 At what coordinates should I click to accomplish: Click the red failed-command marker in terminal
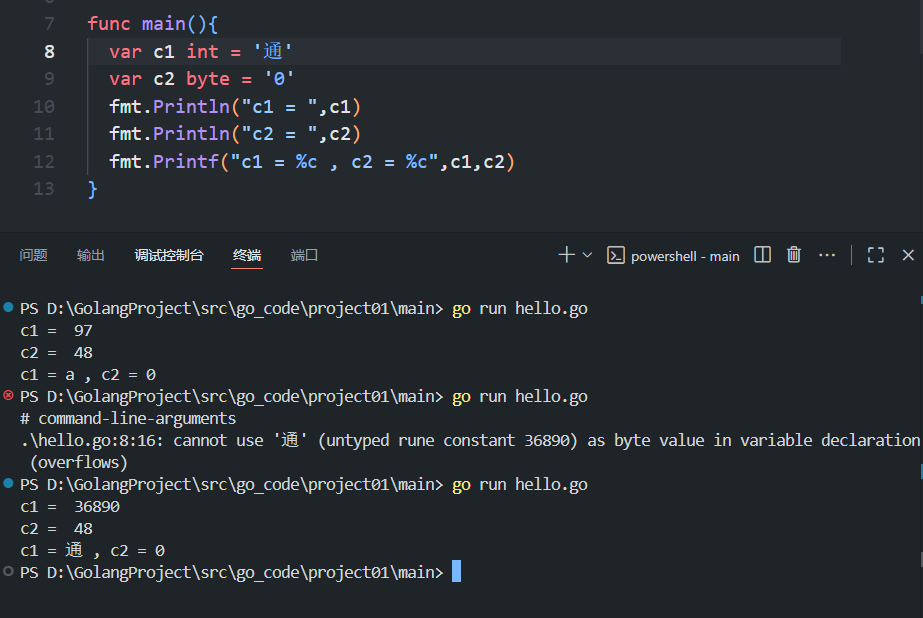(9, 396)
